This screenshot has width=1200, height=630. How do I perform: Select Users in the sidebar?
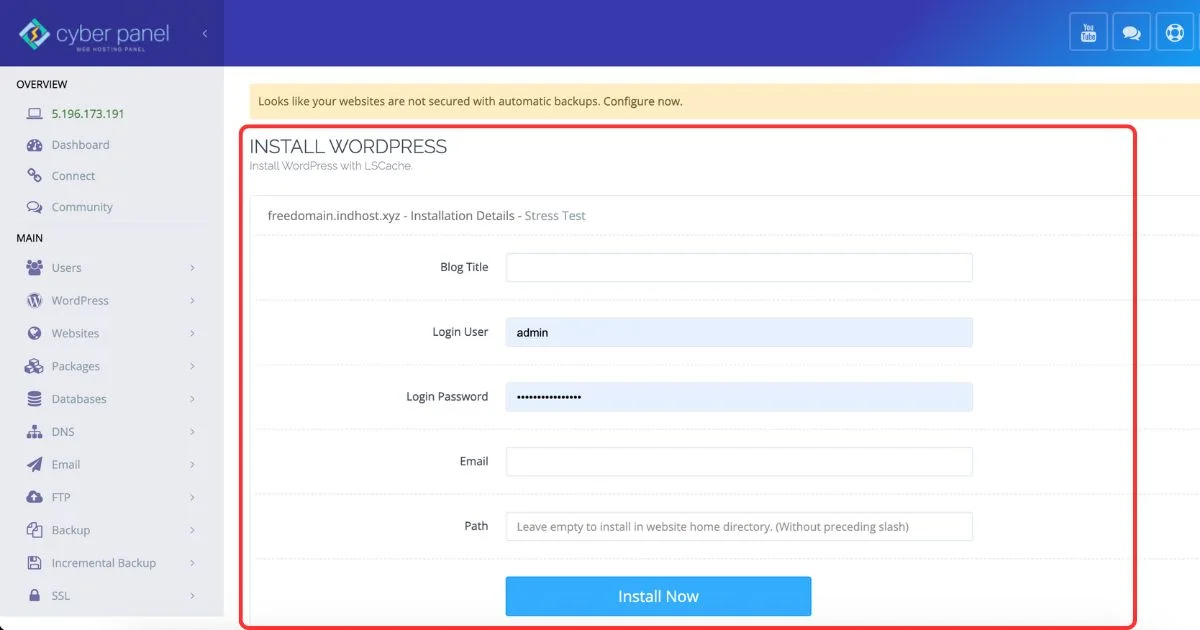tap(66, 268)
